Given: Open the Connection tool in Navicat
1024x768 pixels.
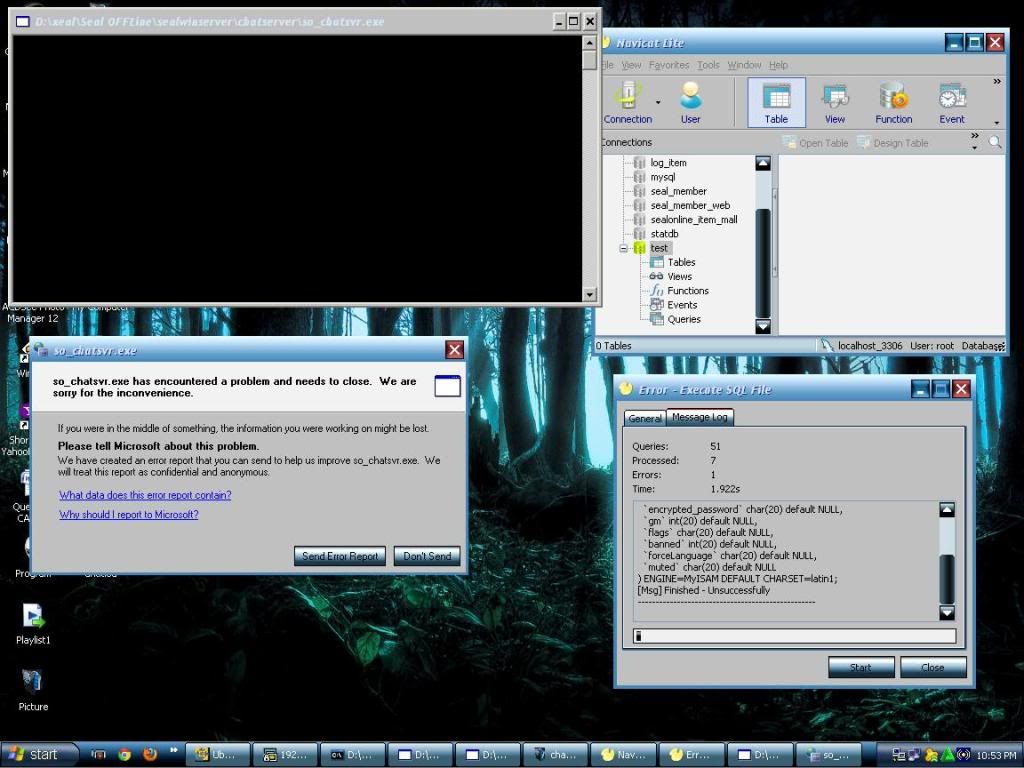Looking at the screenshot, I should 627,103.
